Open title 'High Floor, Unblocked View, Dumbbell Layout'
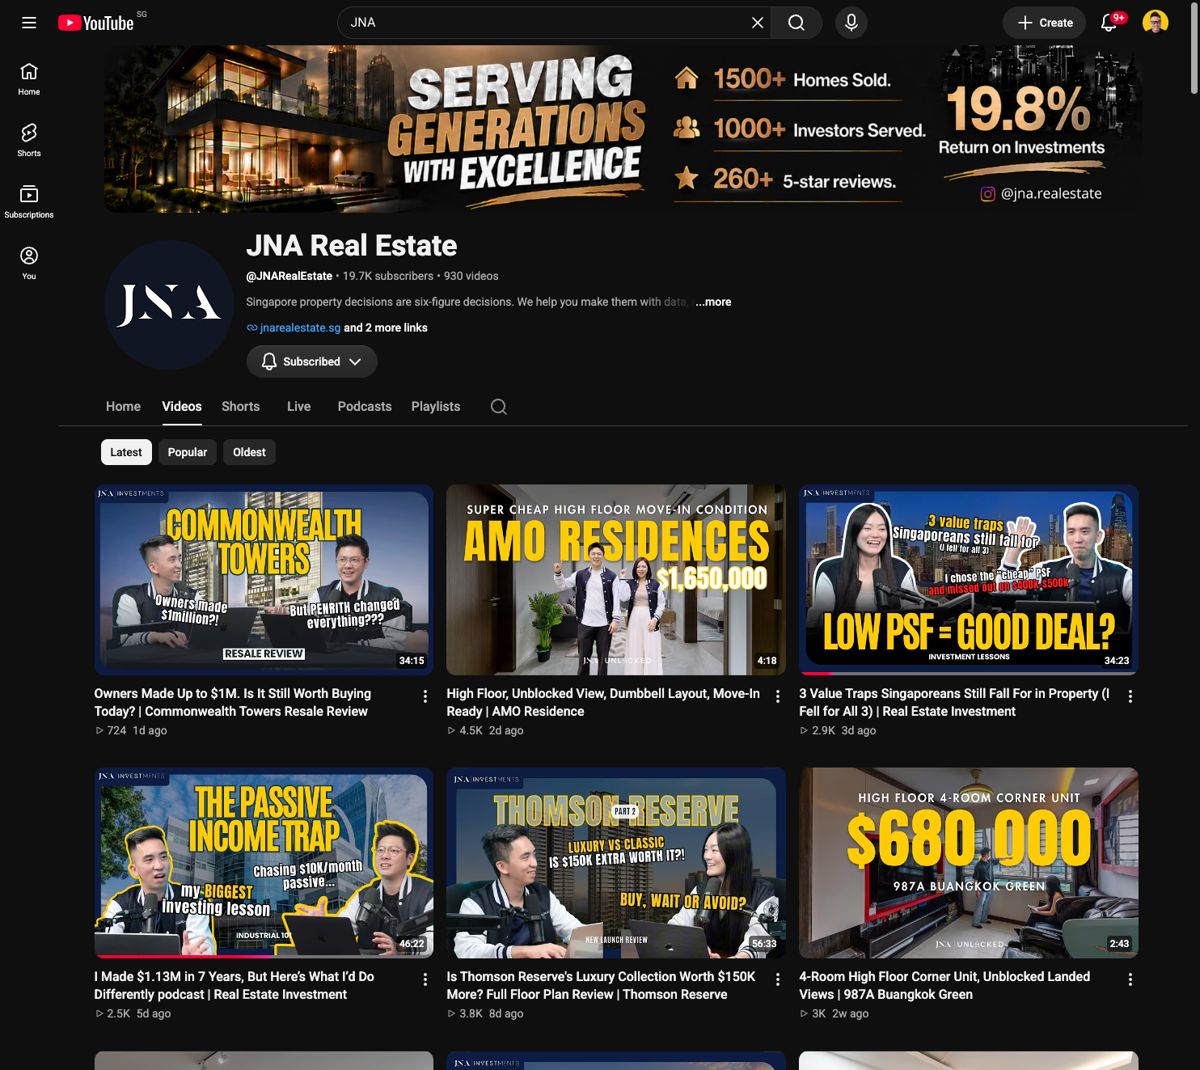The image size is (1200, 1070). (x=603, y=702)
